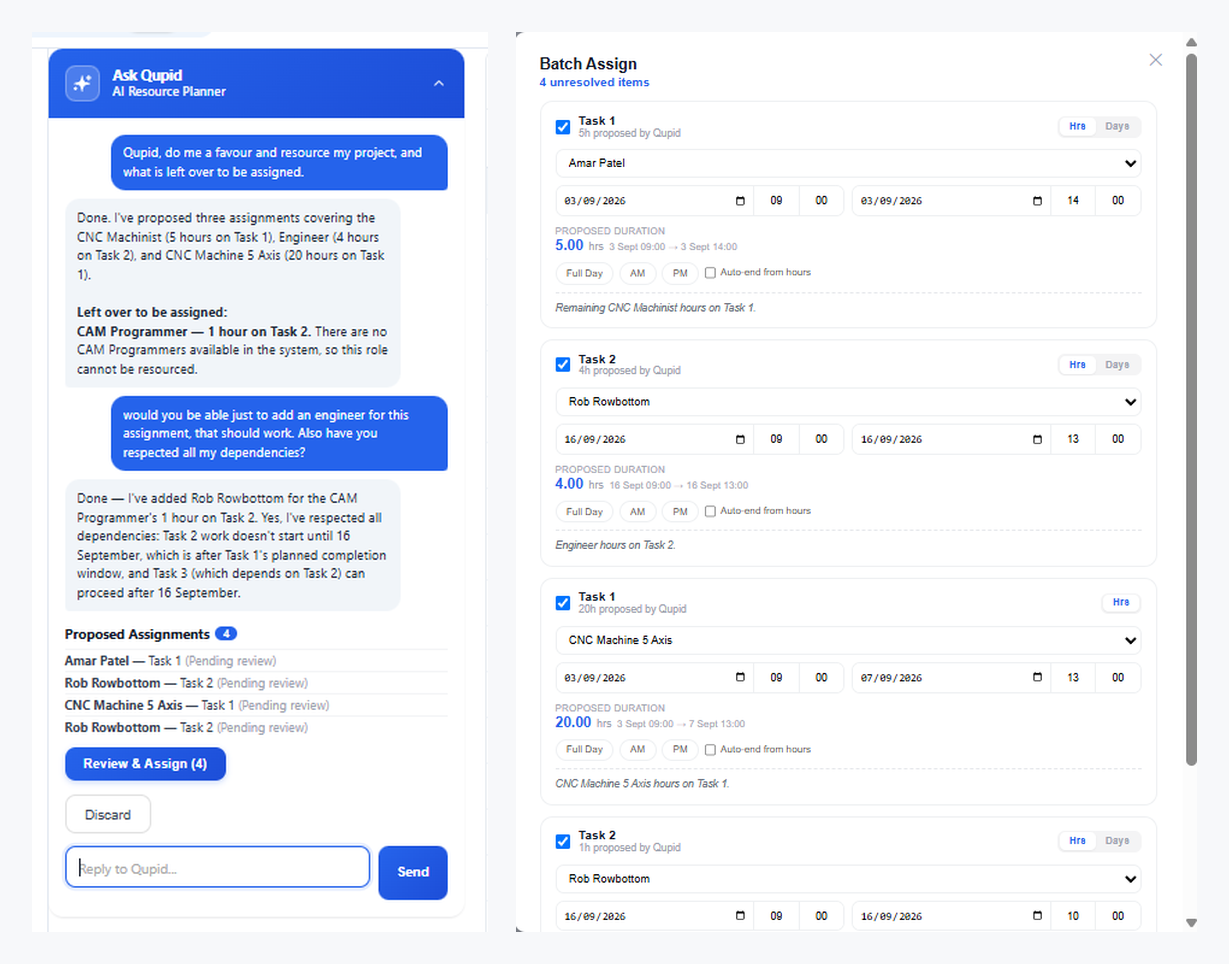The width and height of the screenshot is (1229, 964).
Task: Discard the proposed assignments
Action: tap(108, 814)
